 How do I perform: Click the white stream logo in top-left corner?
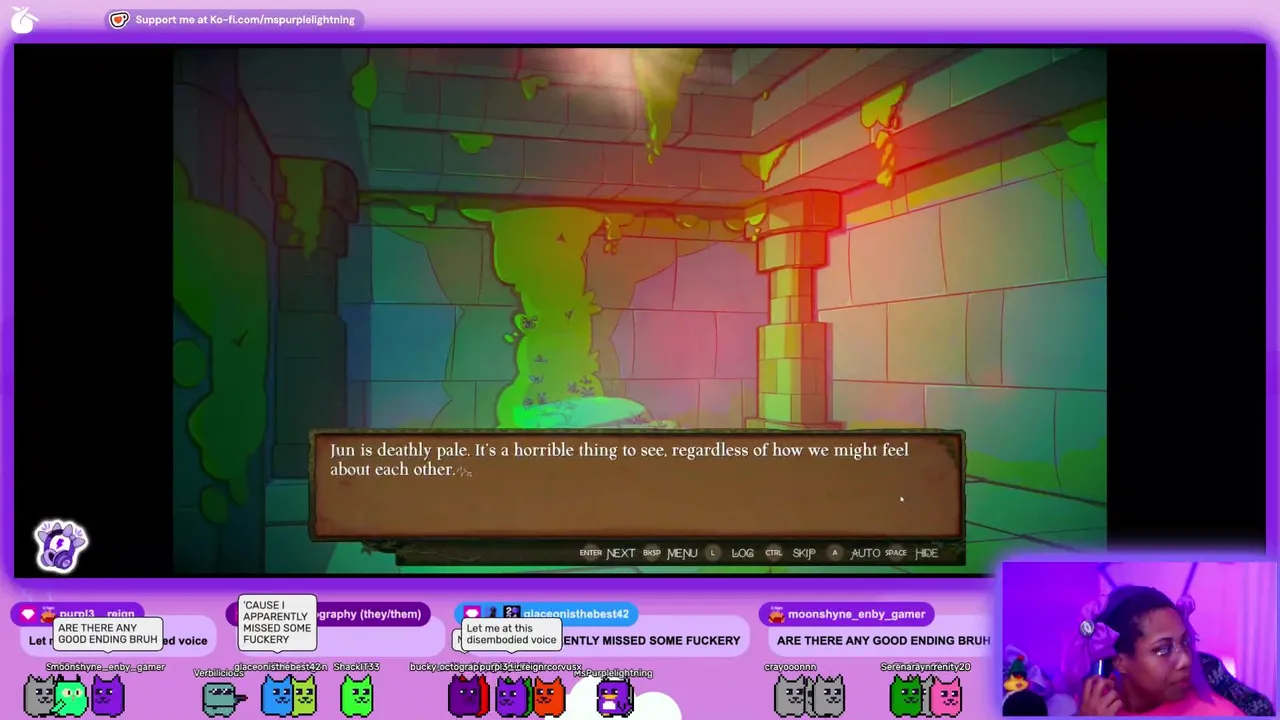tap(24, 20)
